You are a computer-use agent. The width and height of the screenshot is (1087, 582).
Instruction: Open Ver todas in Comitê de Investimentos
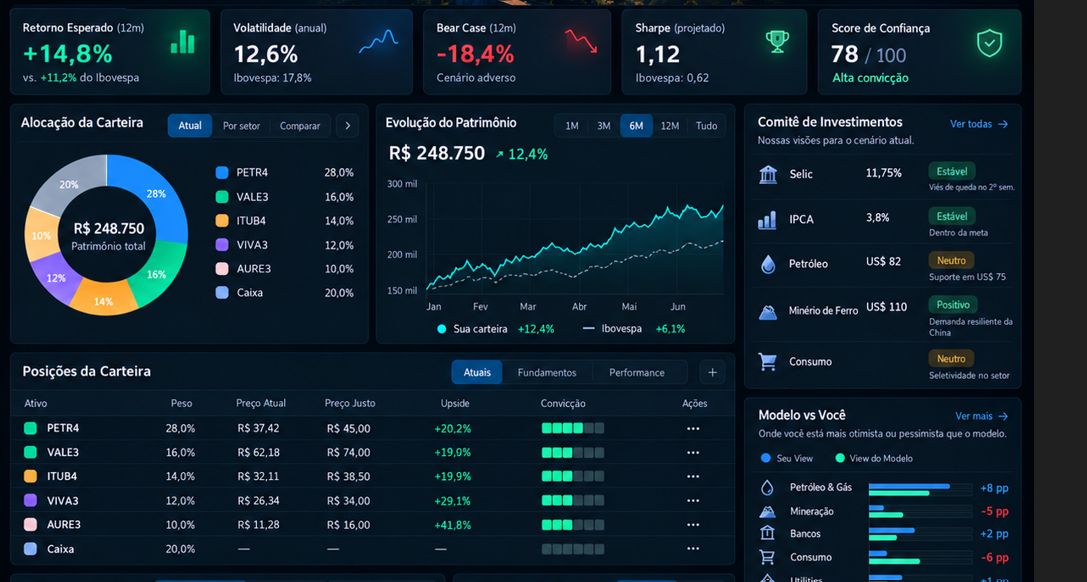pyautogui.click(x=979, y=124)
